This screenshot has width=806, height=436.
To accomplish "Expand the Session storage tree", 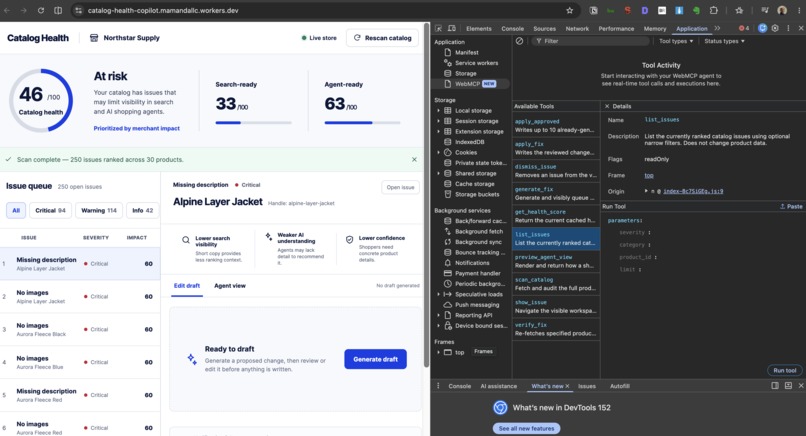I will pos(438,121).
